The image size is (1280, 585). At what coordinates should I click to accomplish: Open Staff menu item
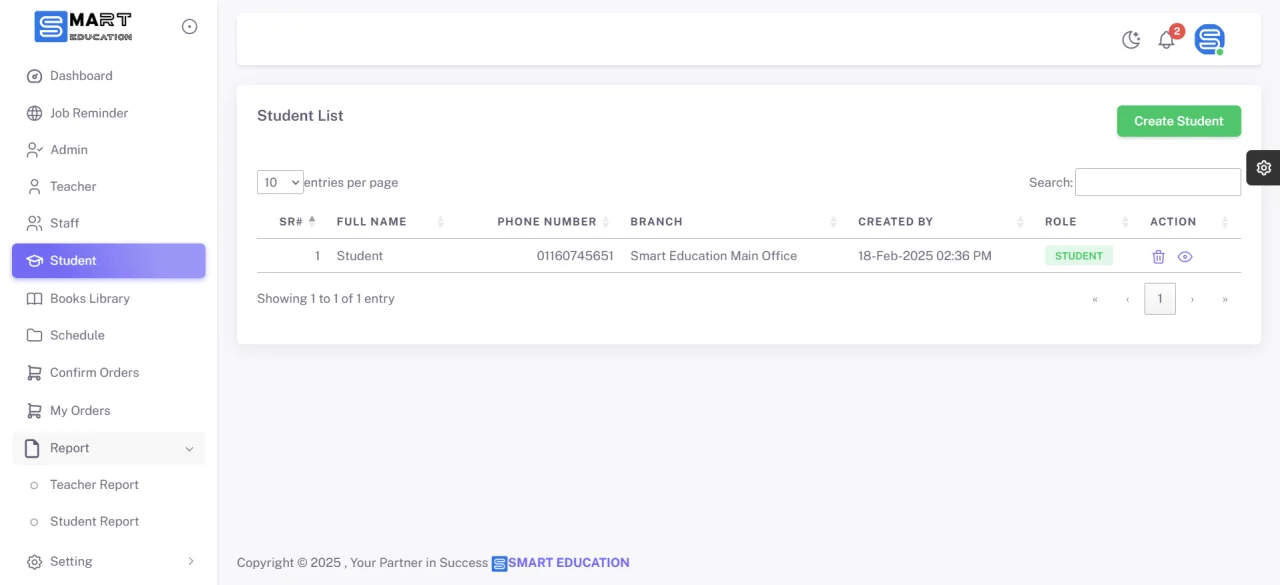(108, 223)
